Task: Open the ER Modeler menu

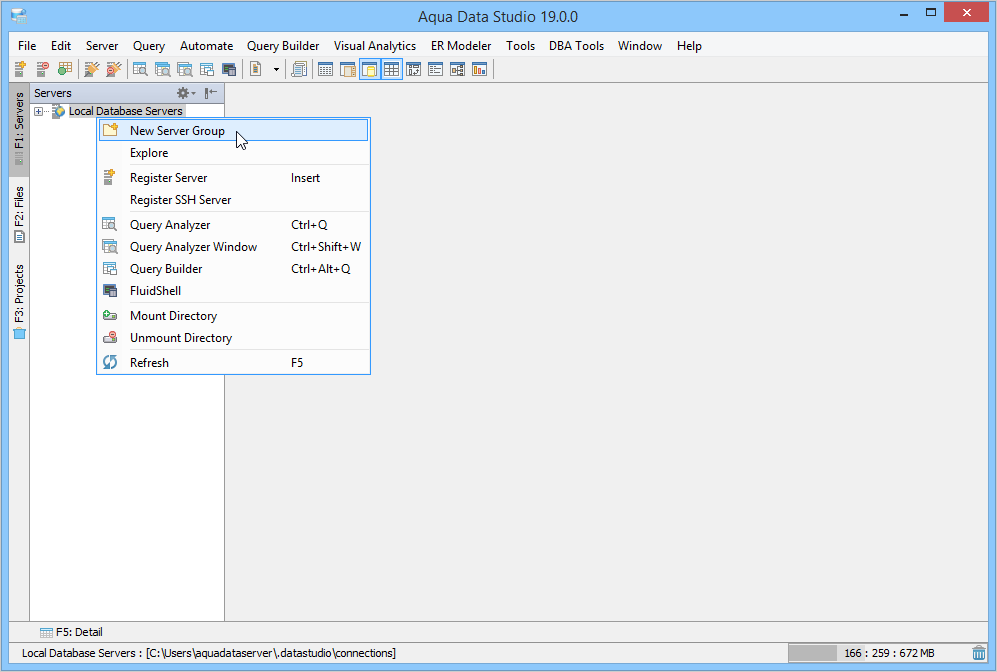Action: point(461,46)
